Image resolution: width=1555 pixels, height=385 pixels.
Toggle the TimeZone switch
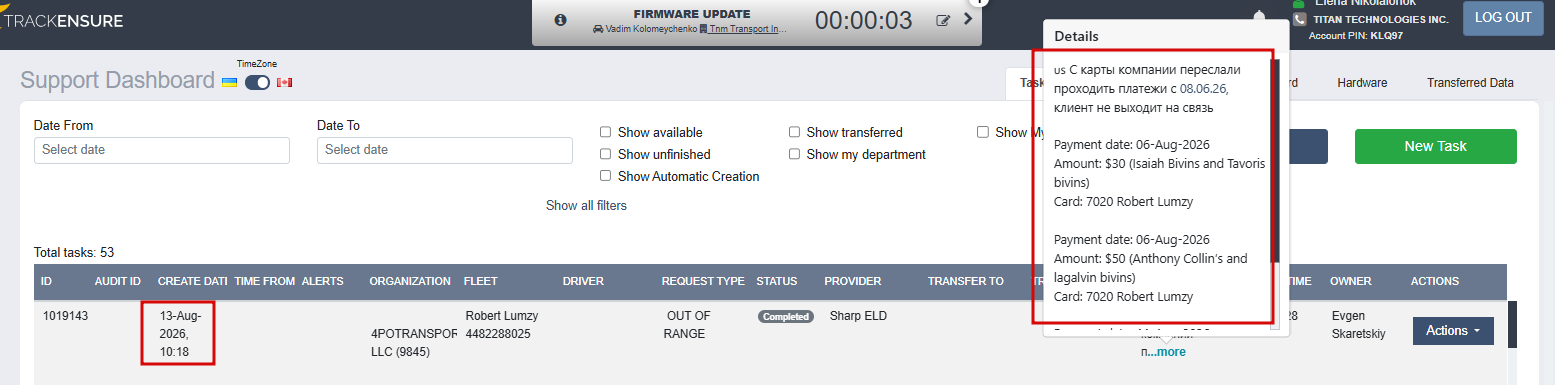point(257,82)
